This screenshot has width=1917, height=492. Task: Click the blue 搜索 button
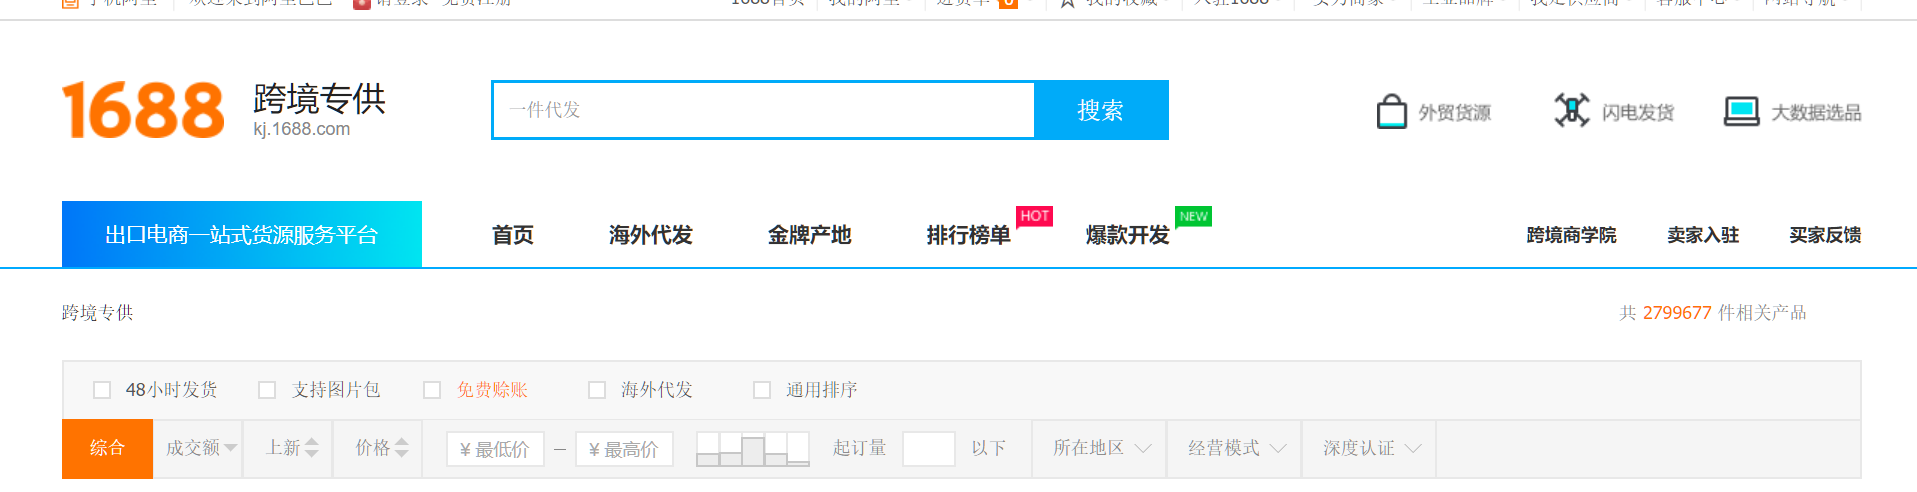coord(1101,110)
